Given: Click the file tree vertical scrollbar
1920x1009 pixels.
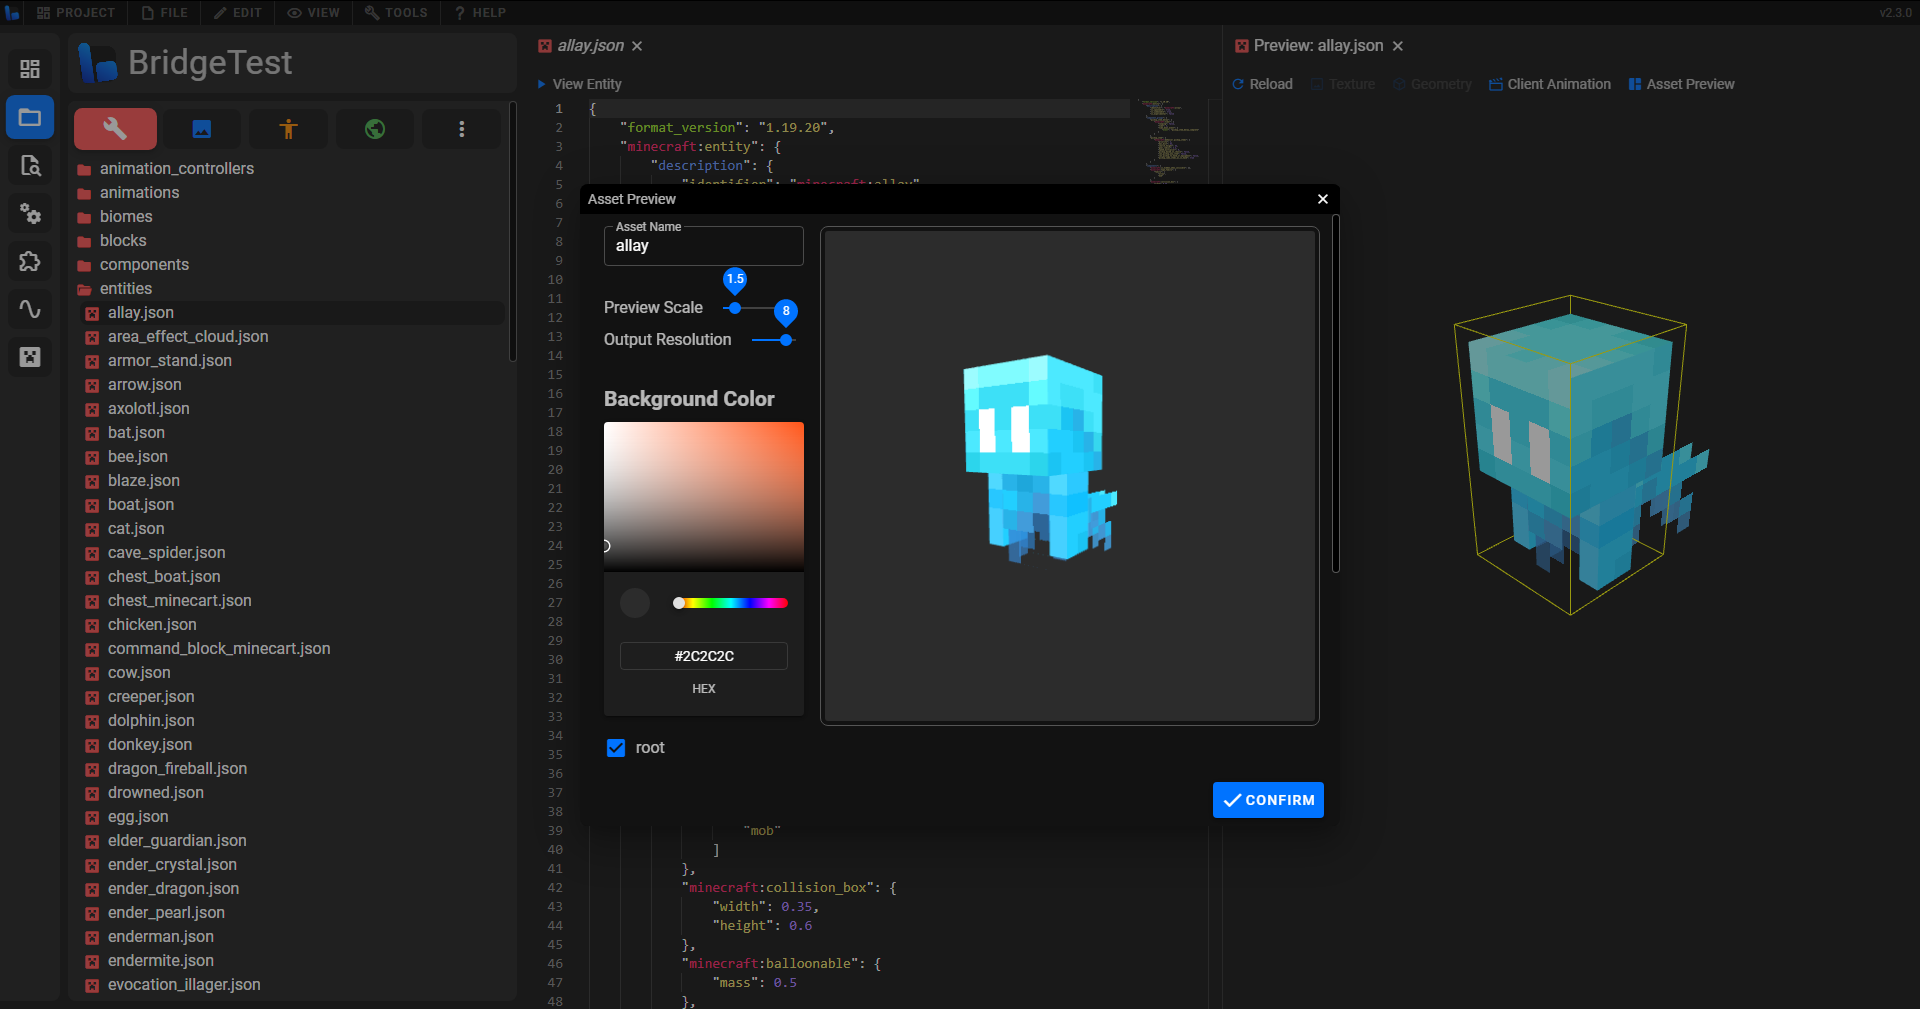Looking at the screenshot, I should (513, 232).
